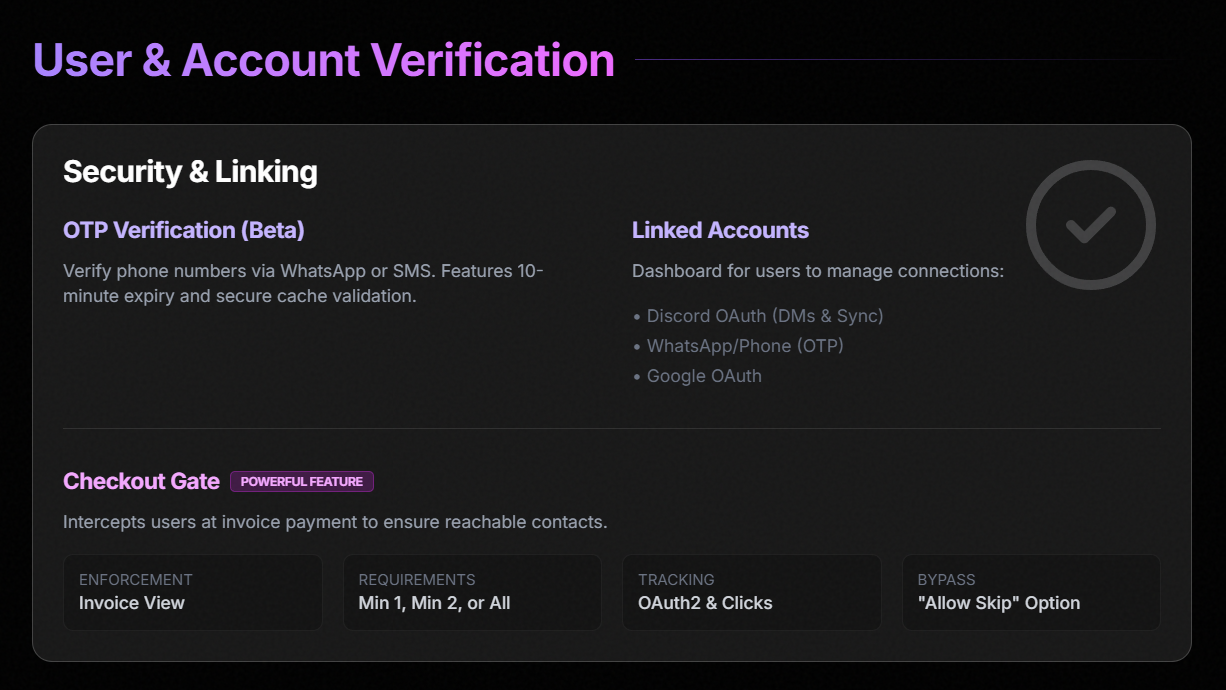Image resolution: width=1226 pixels, height=690 pixels.
Task: Click the 'Intercepts users at invoice payment' text
Action: tap(334, 522)
